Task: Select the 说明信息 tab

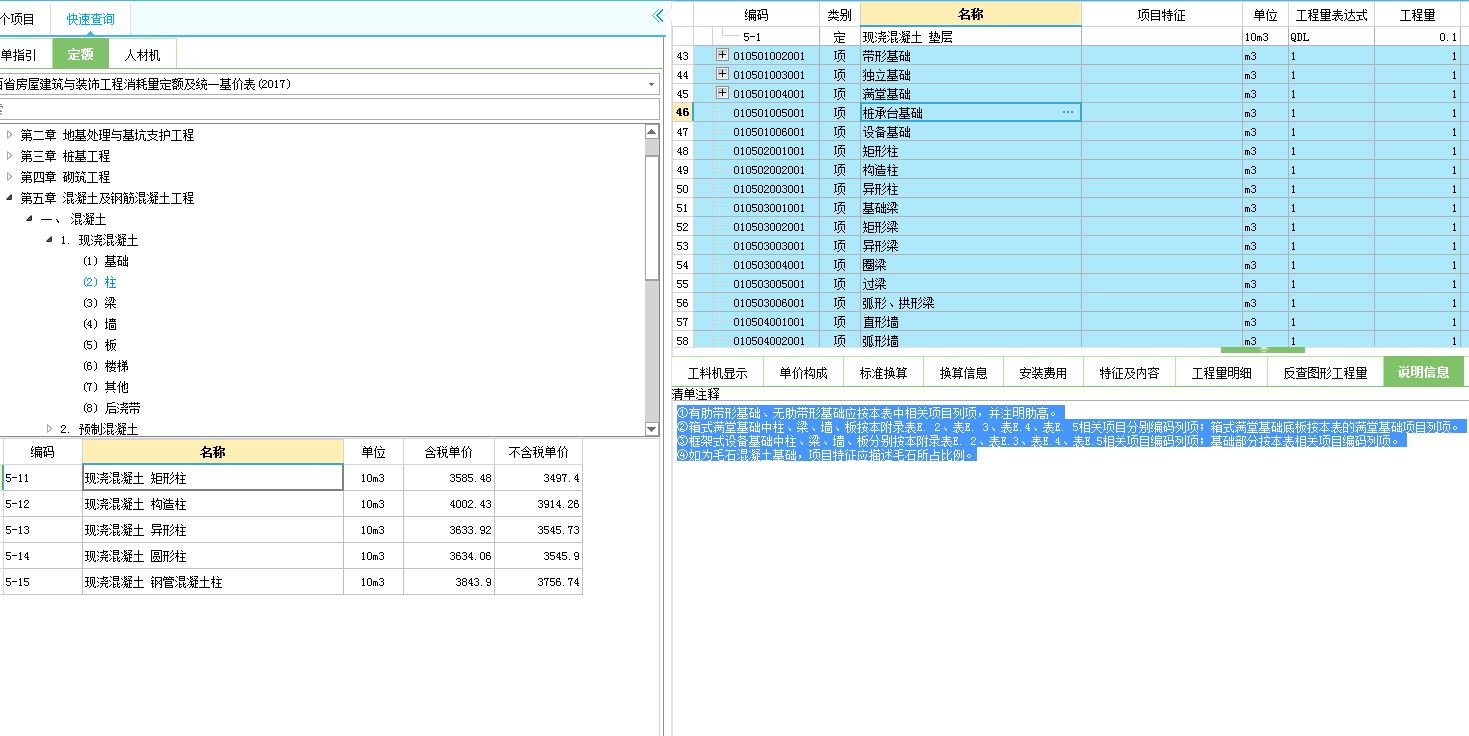Action: pyautogui.click(x=1423, y=372)
